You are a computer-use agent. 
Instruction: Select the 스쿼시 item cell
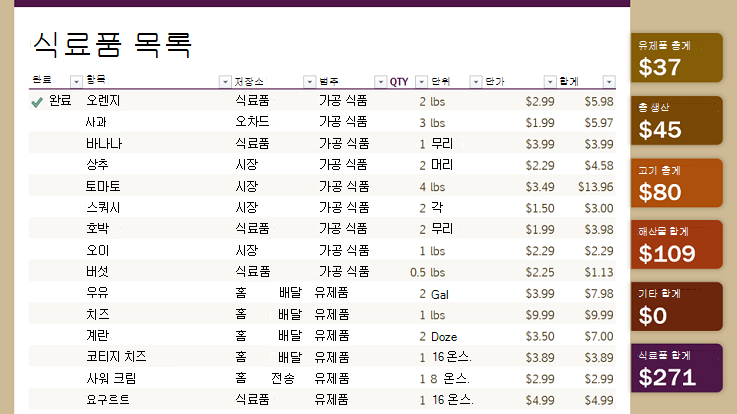coord(103,207)
